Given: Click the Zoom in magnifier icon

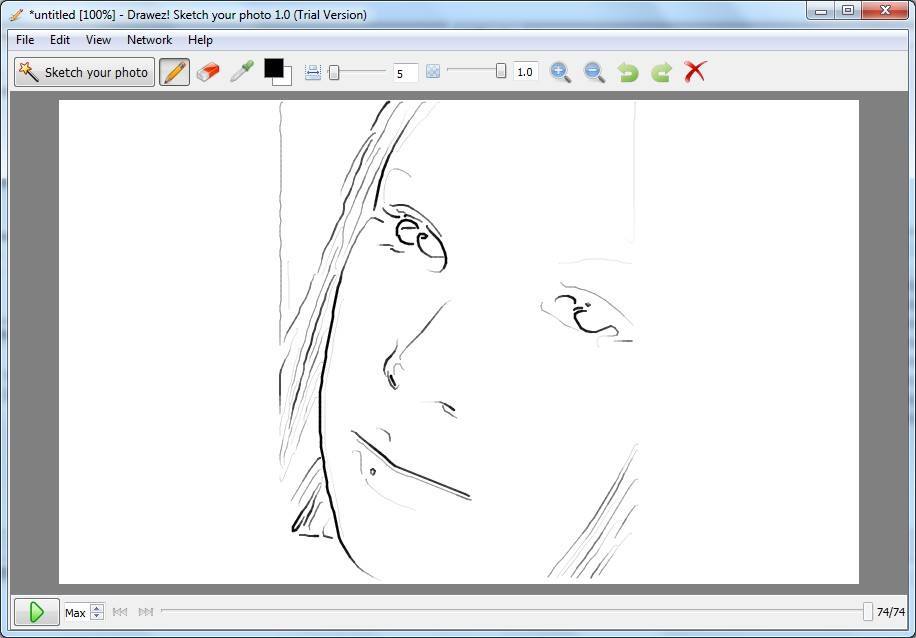Looking at the screenshot, I should pyautogui.click(x=560, y=72).
